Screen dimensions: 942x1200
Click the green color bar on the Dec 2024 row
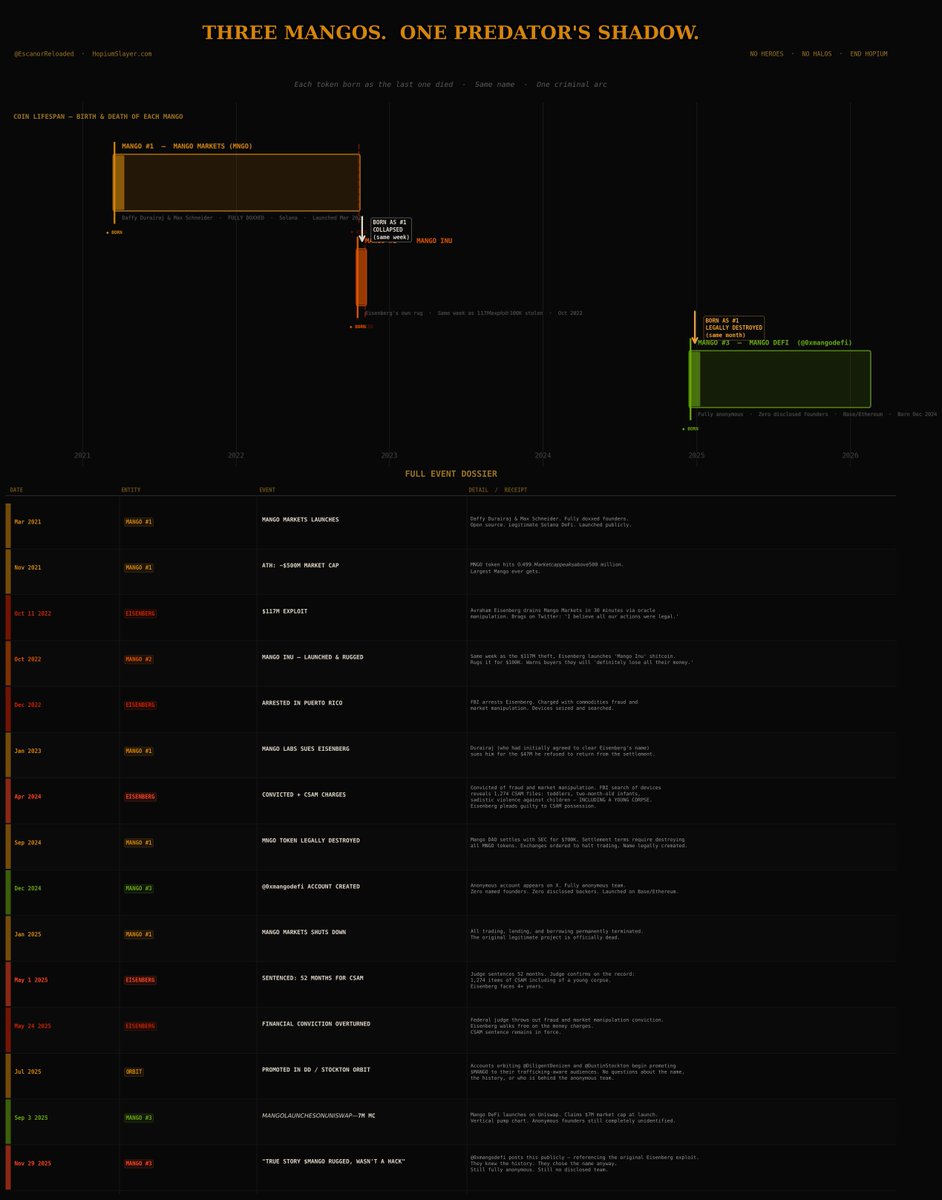click(8, 892)
